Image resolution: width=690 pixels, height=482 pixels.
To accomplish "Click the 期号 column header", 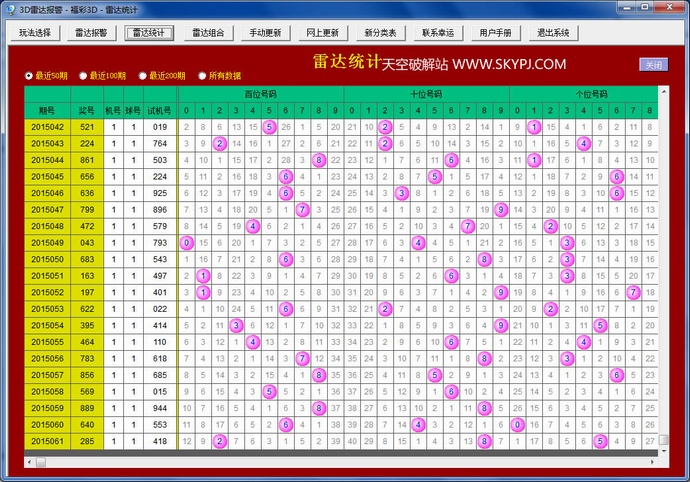I will click(47, 110).
